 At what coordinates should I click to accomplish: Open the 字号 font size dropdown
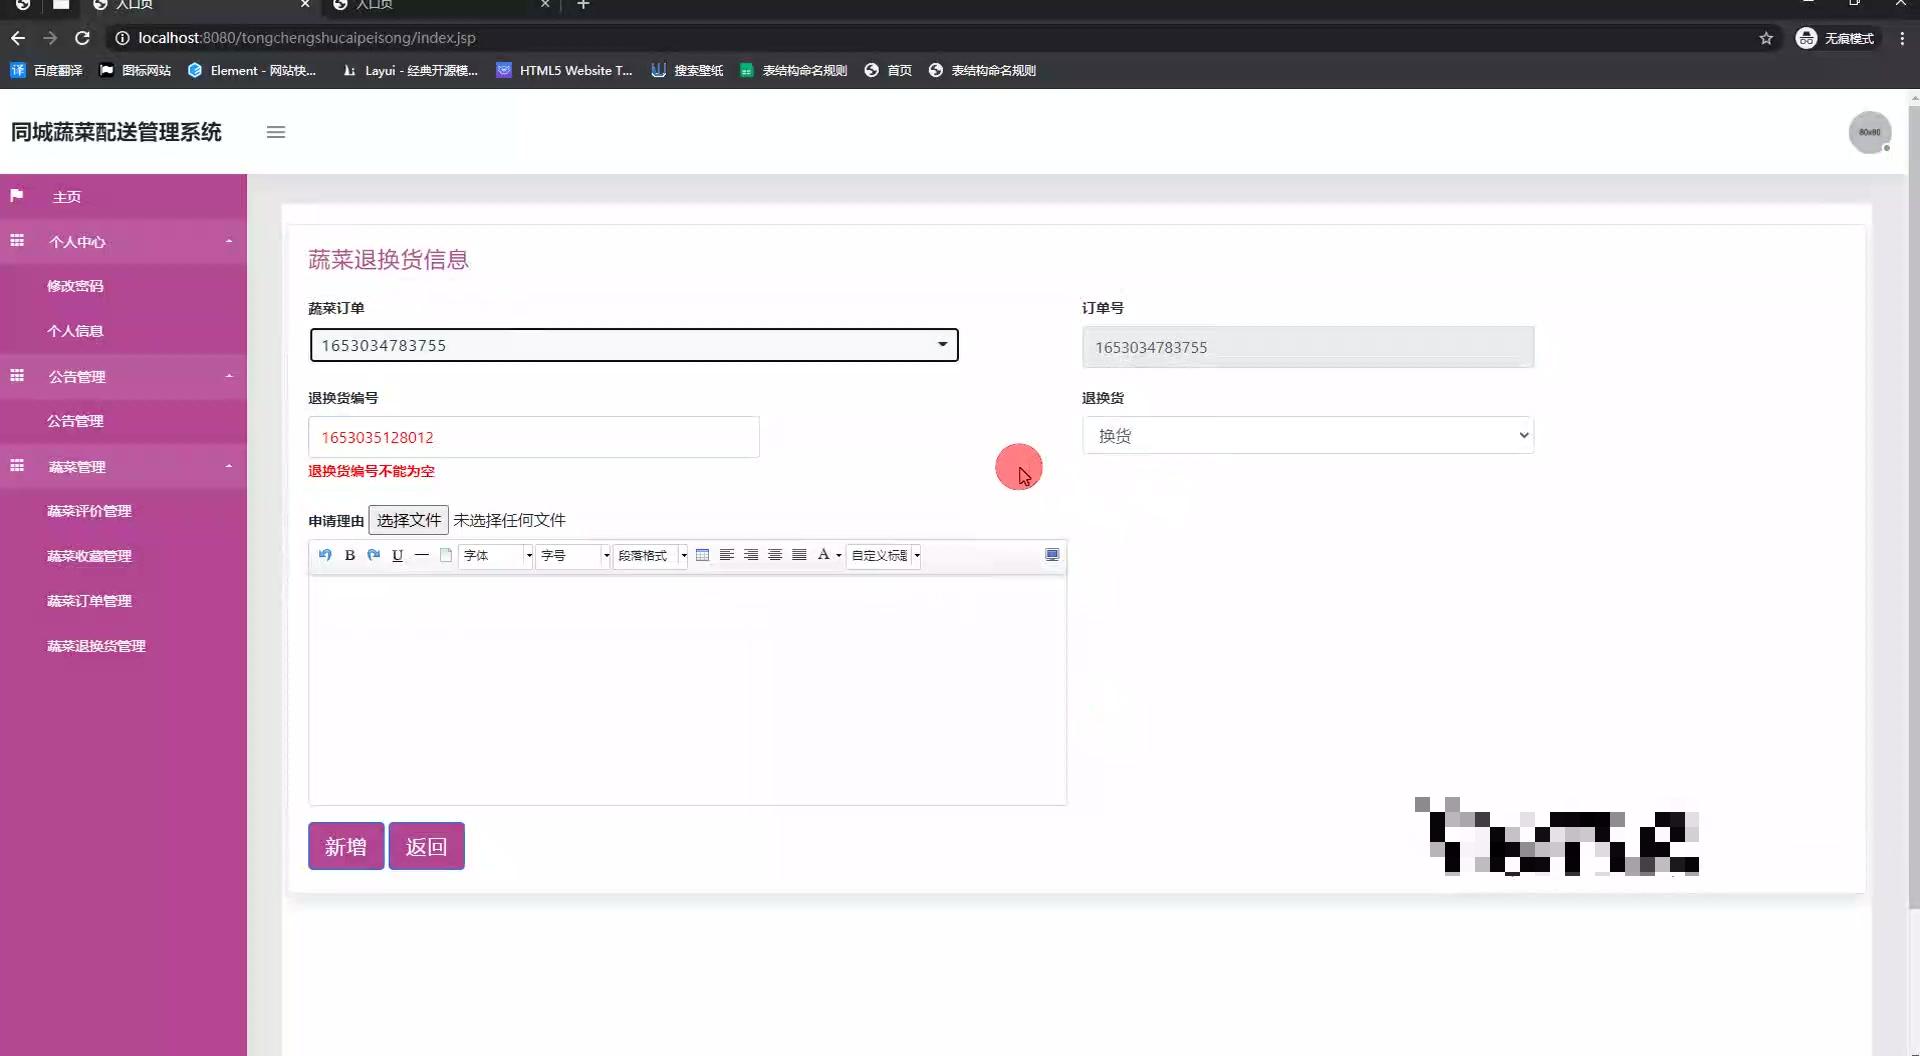[x=573, y=555]
